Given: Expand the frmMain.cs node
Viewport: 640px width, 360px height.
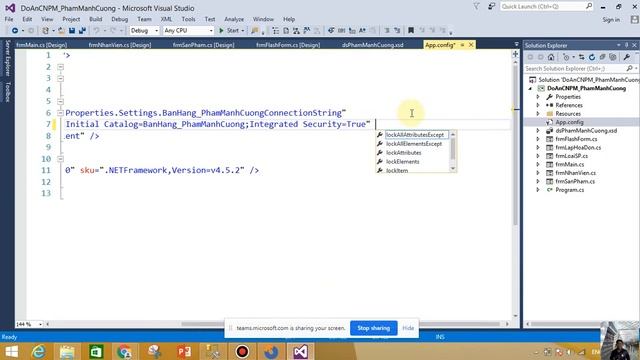Looking at the screenshot, I should [538, 164].
